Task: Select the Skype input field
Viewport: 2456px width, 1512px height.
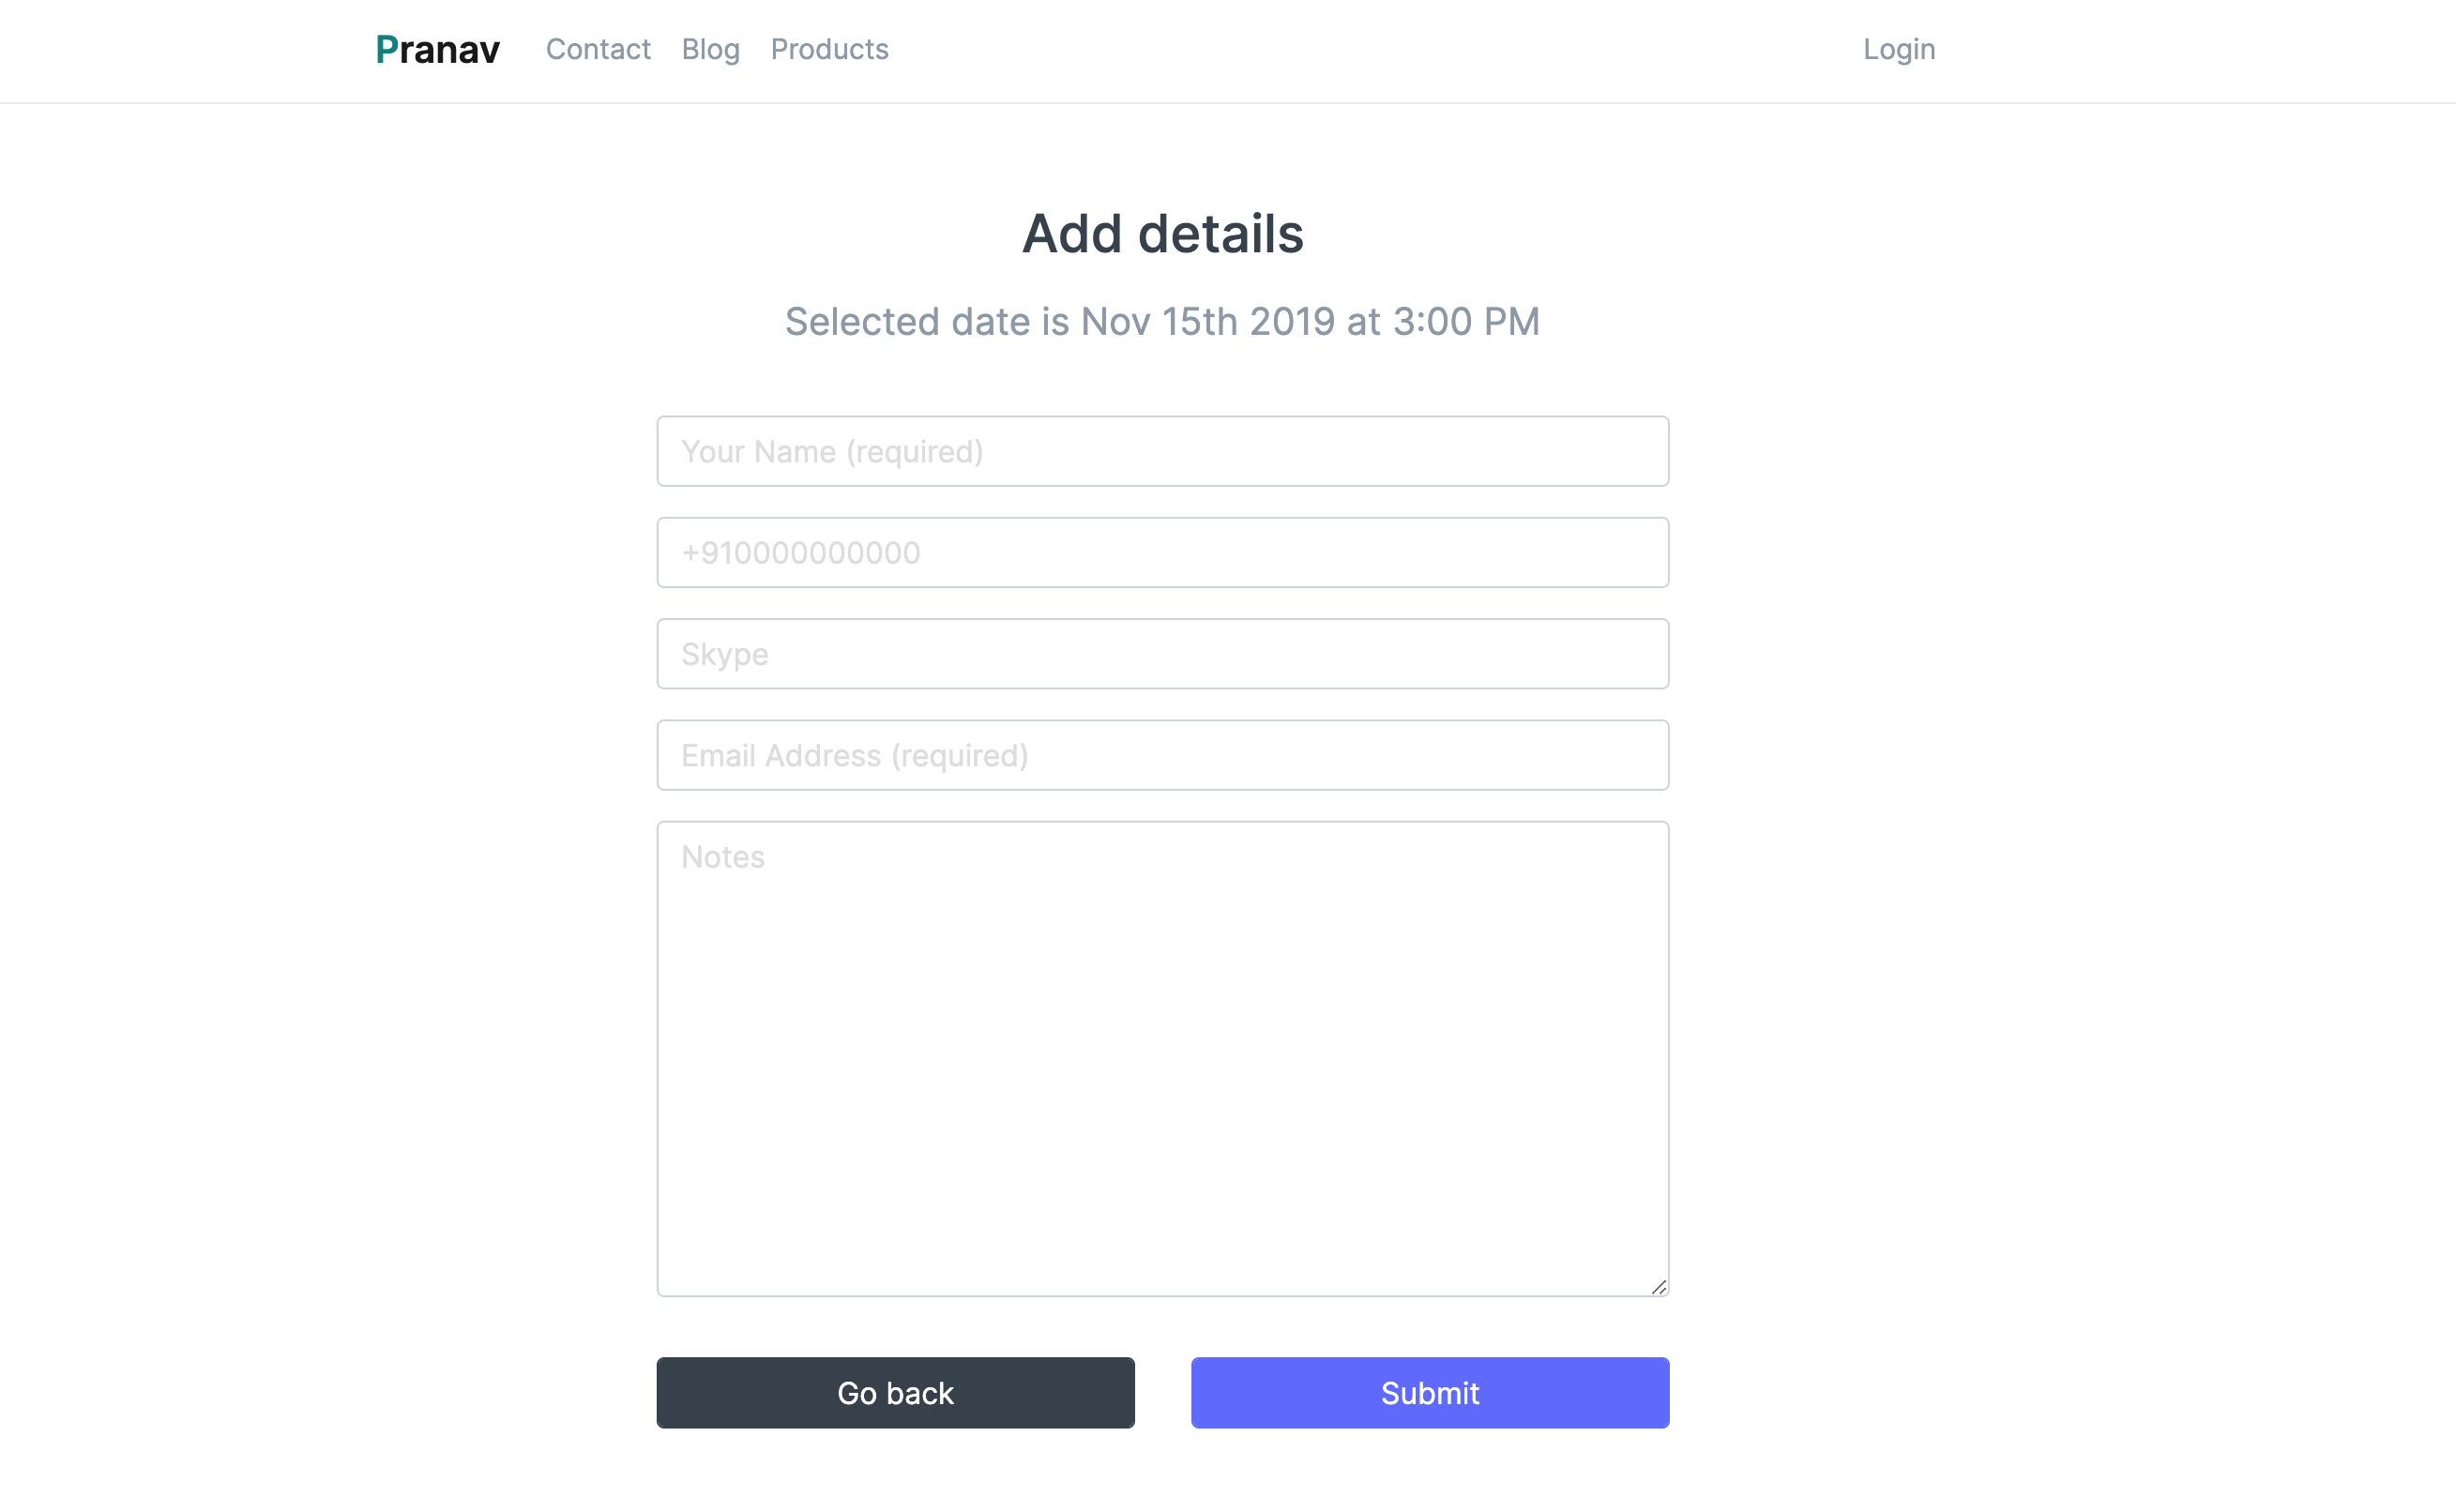Action: (1162, 654)
